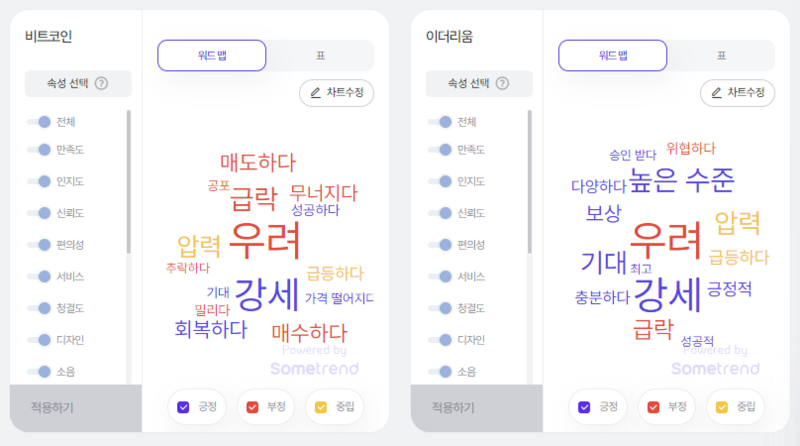The height and width of the screenshot is (446, 800).
Task: Click help icon beside 속성 선택 in 이더리움 panel
Action: click(x=503, y=83)
